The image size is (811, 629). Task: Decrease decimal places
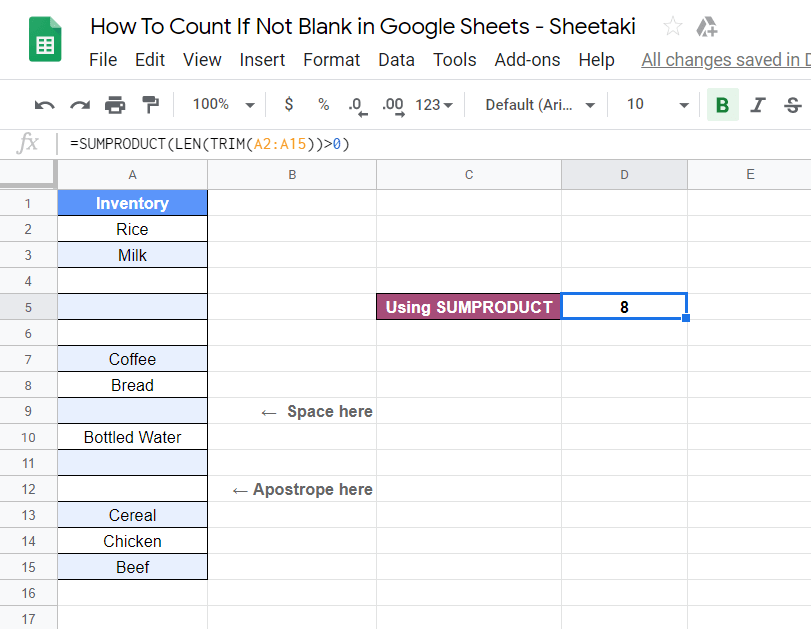point(356,104)
